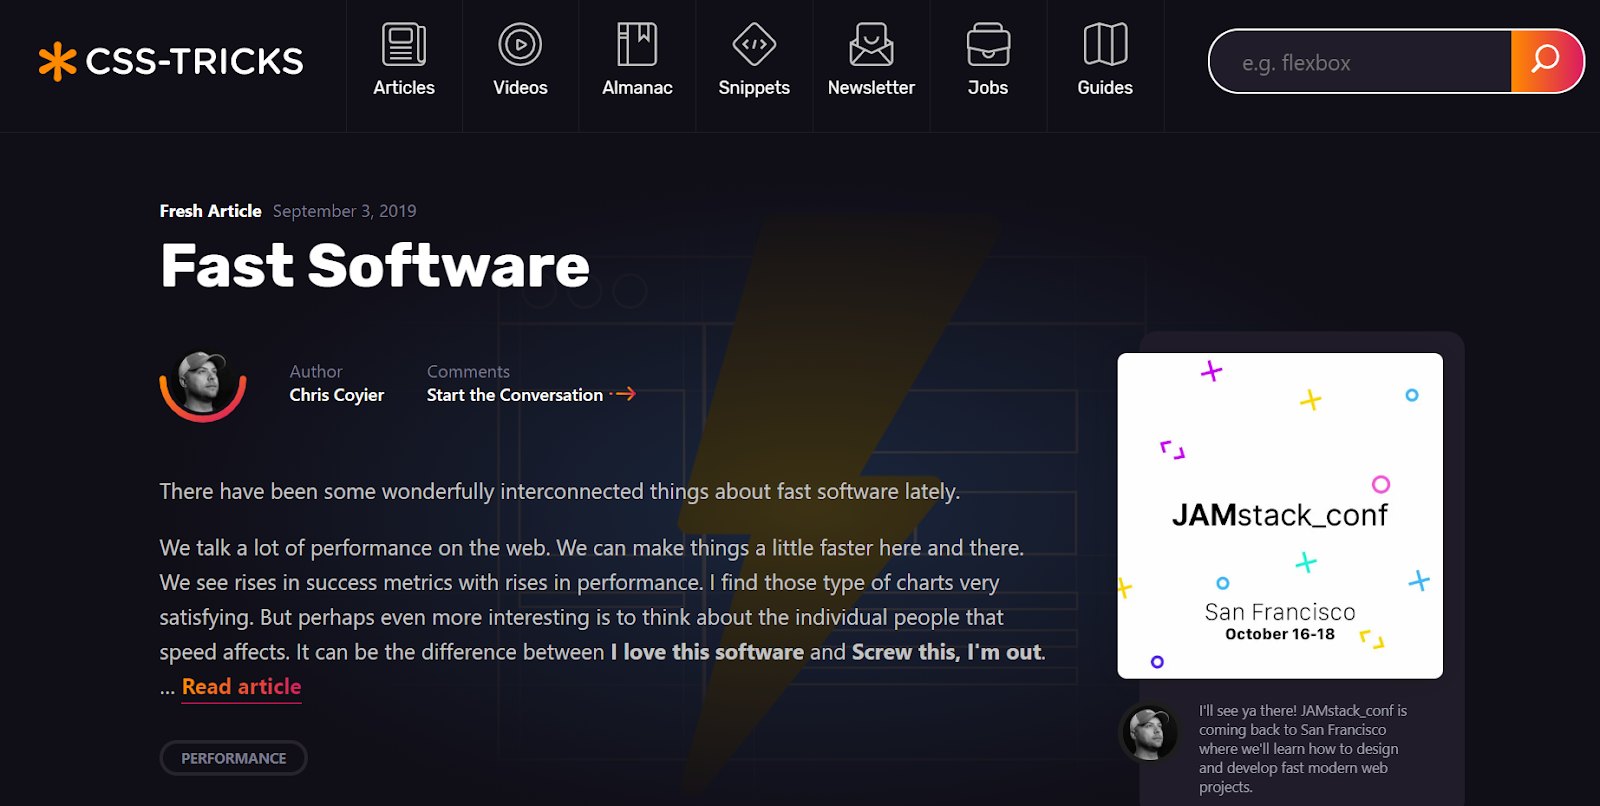This screenshot has height=806, width=1600.
Task: Click San Francisco text in conference card
Action: (x=1280, y=612)
